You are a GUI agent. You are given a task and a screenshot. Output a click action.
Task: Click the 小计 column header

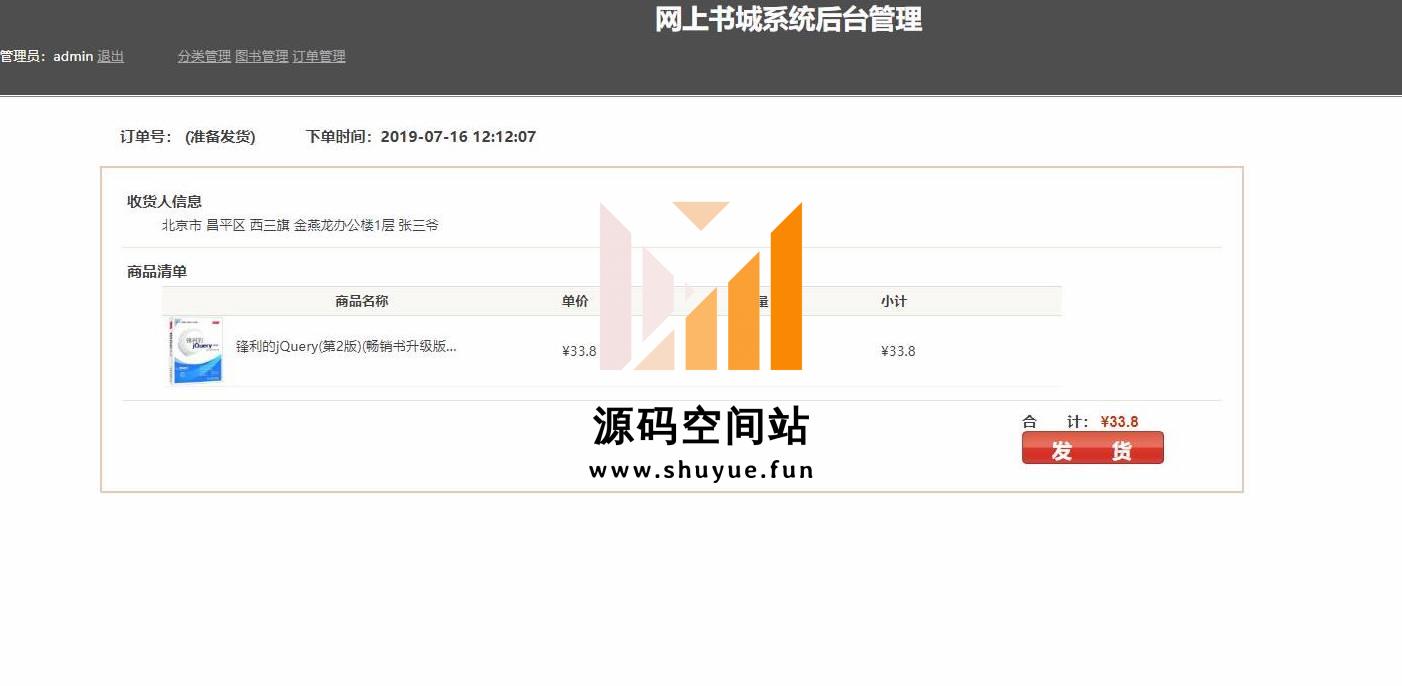pos(893,301)
